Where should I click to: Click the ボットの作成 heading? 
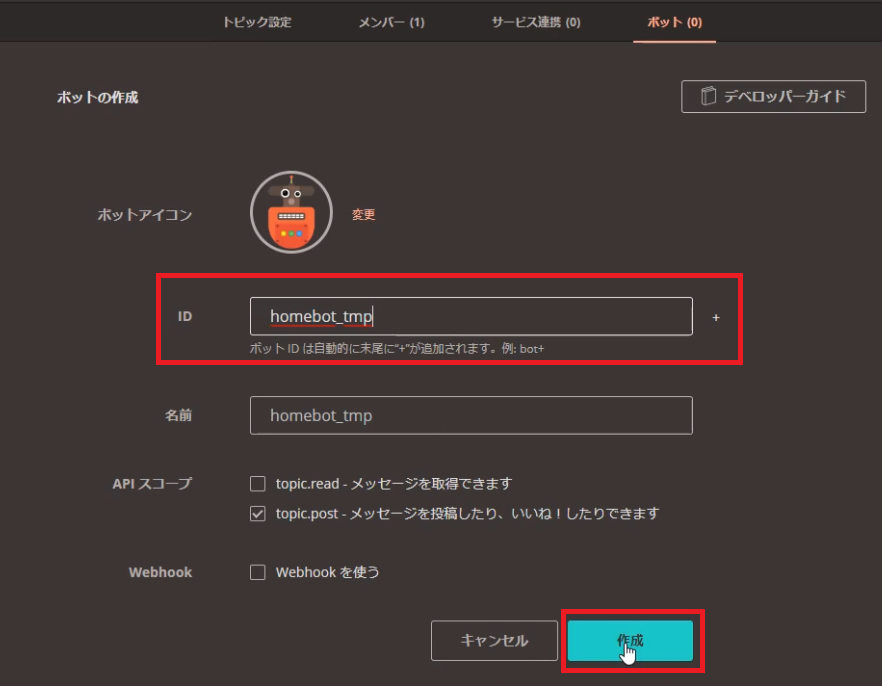point(97,97)
